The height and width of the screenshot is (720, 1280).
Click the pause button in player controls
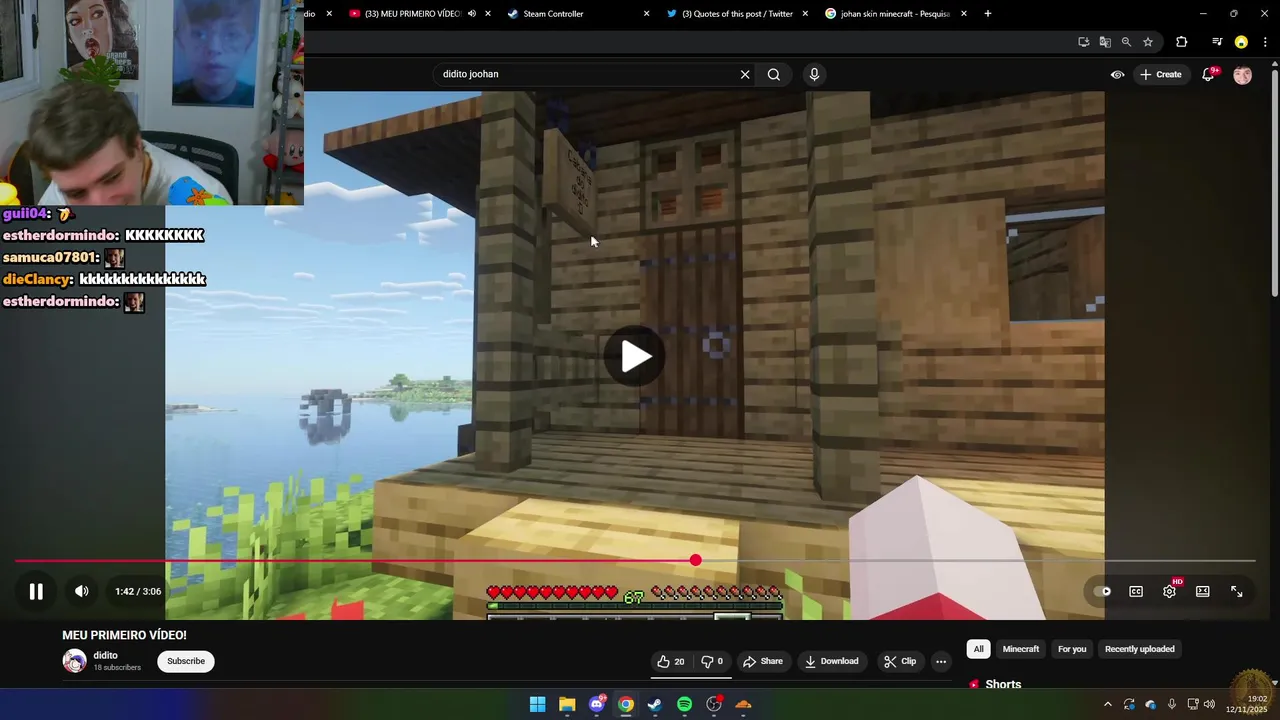coord(36,591)
